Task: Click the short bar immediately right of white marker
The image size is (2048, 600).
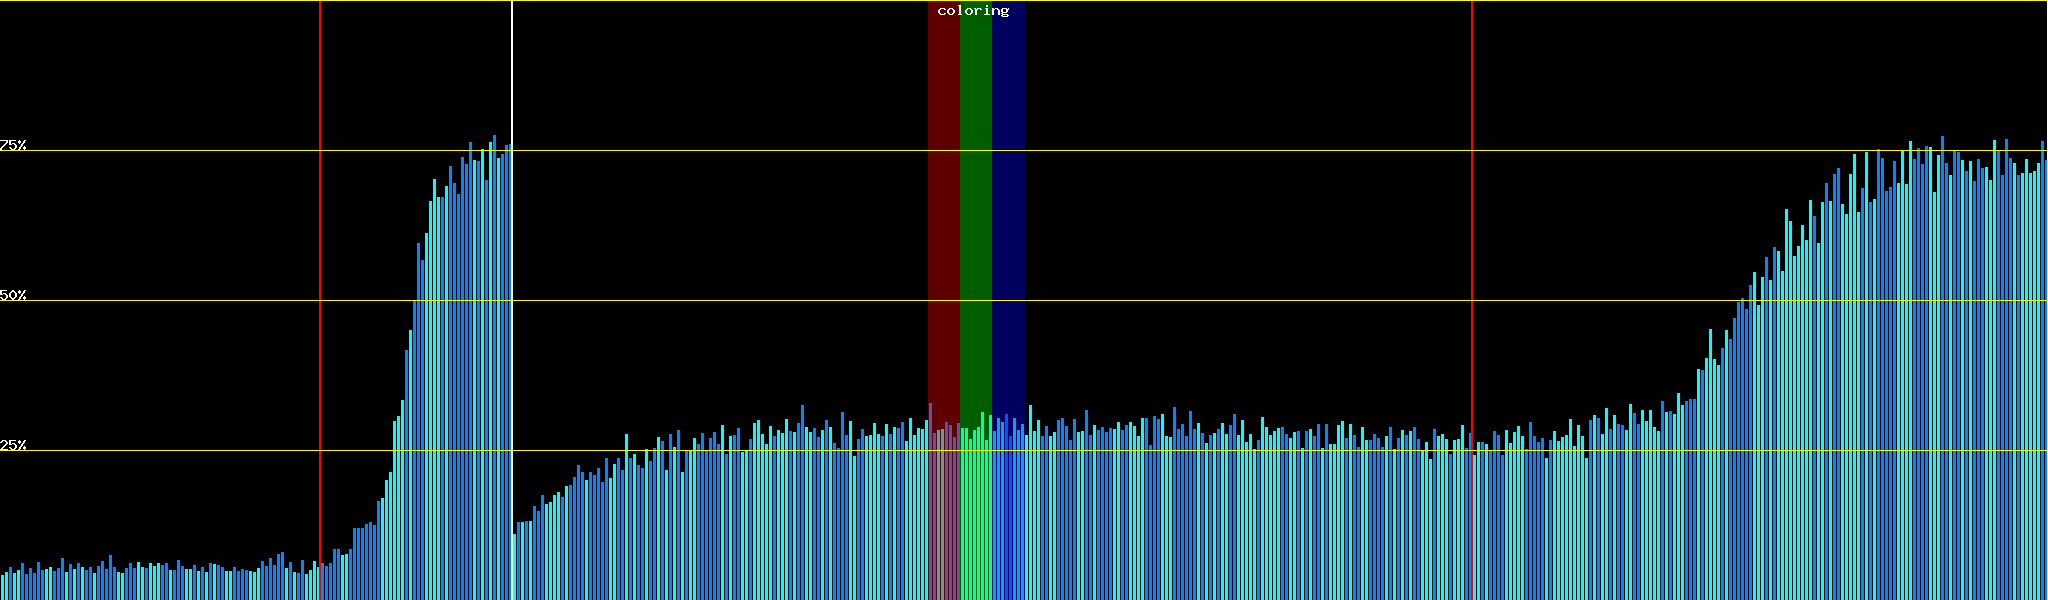Action: (x=515, y=567)
